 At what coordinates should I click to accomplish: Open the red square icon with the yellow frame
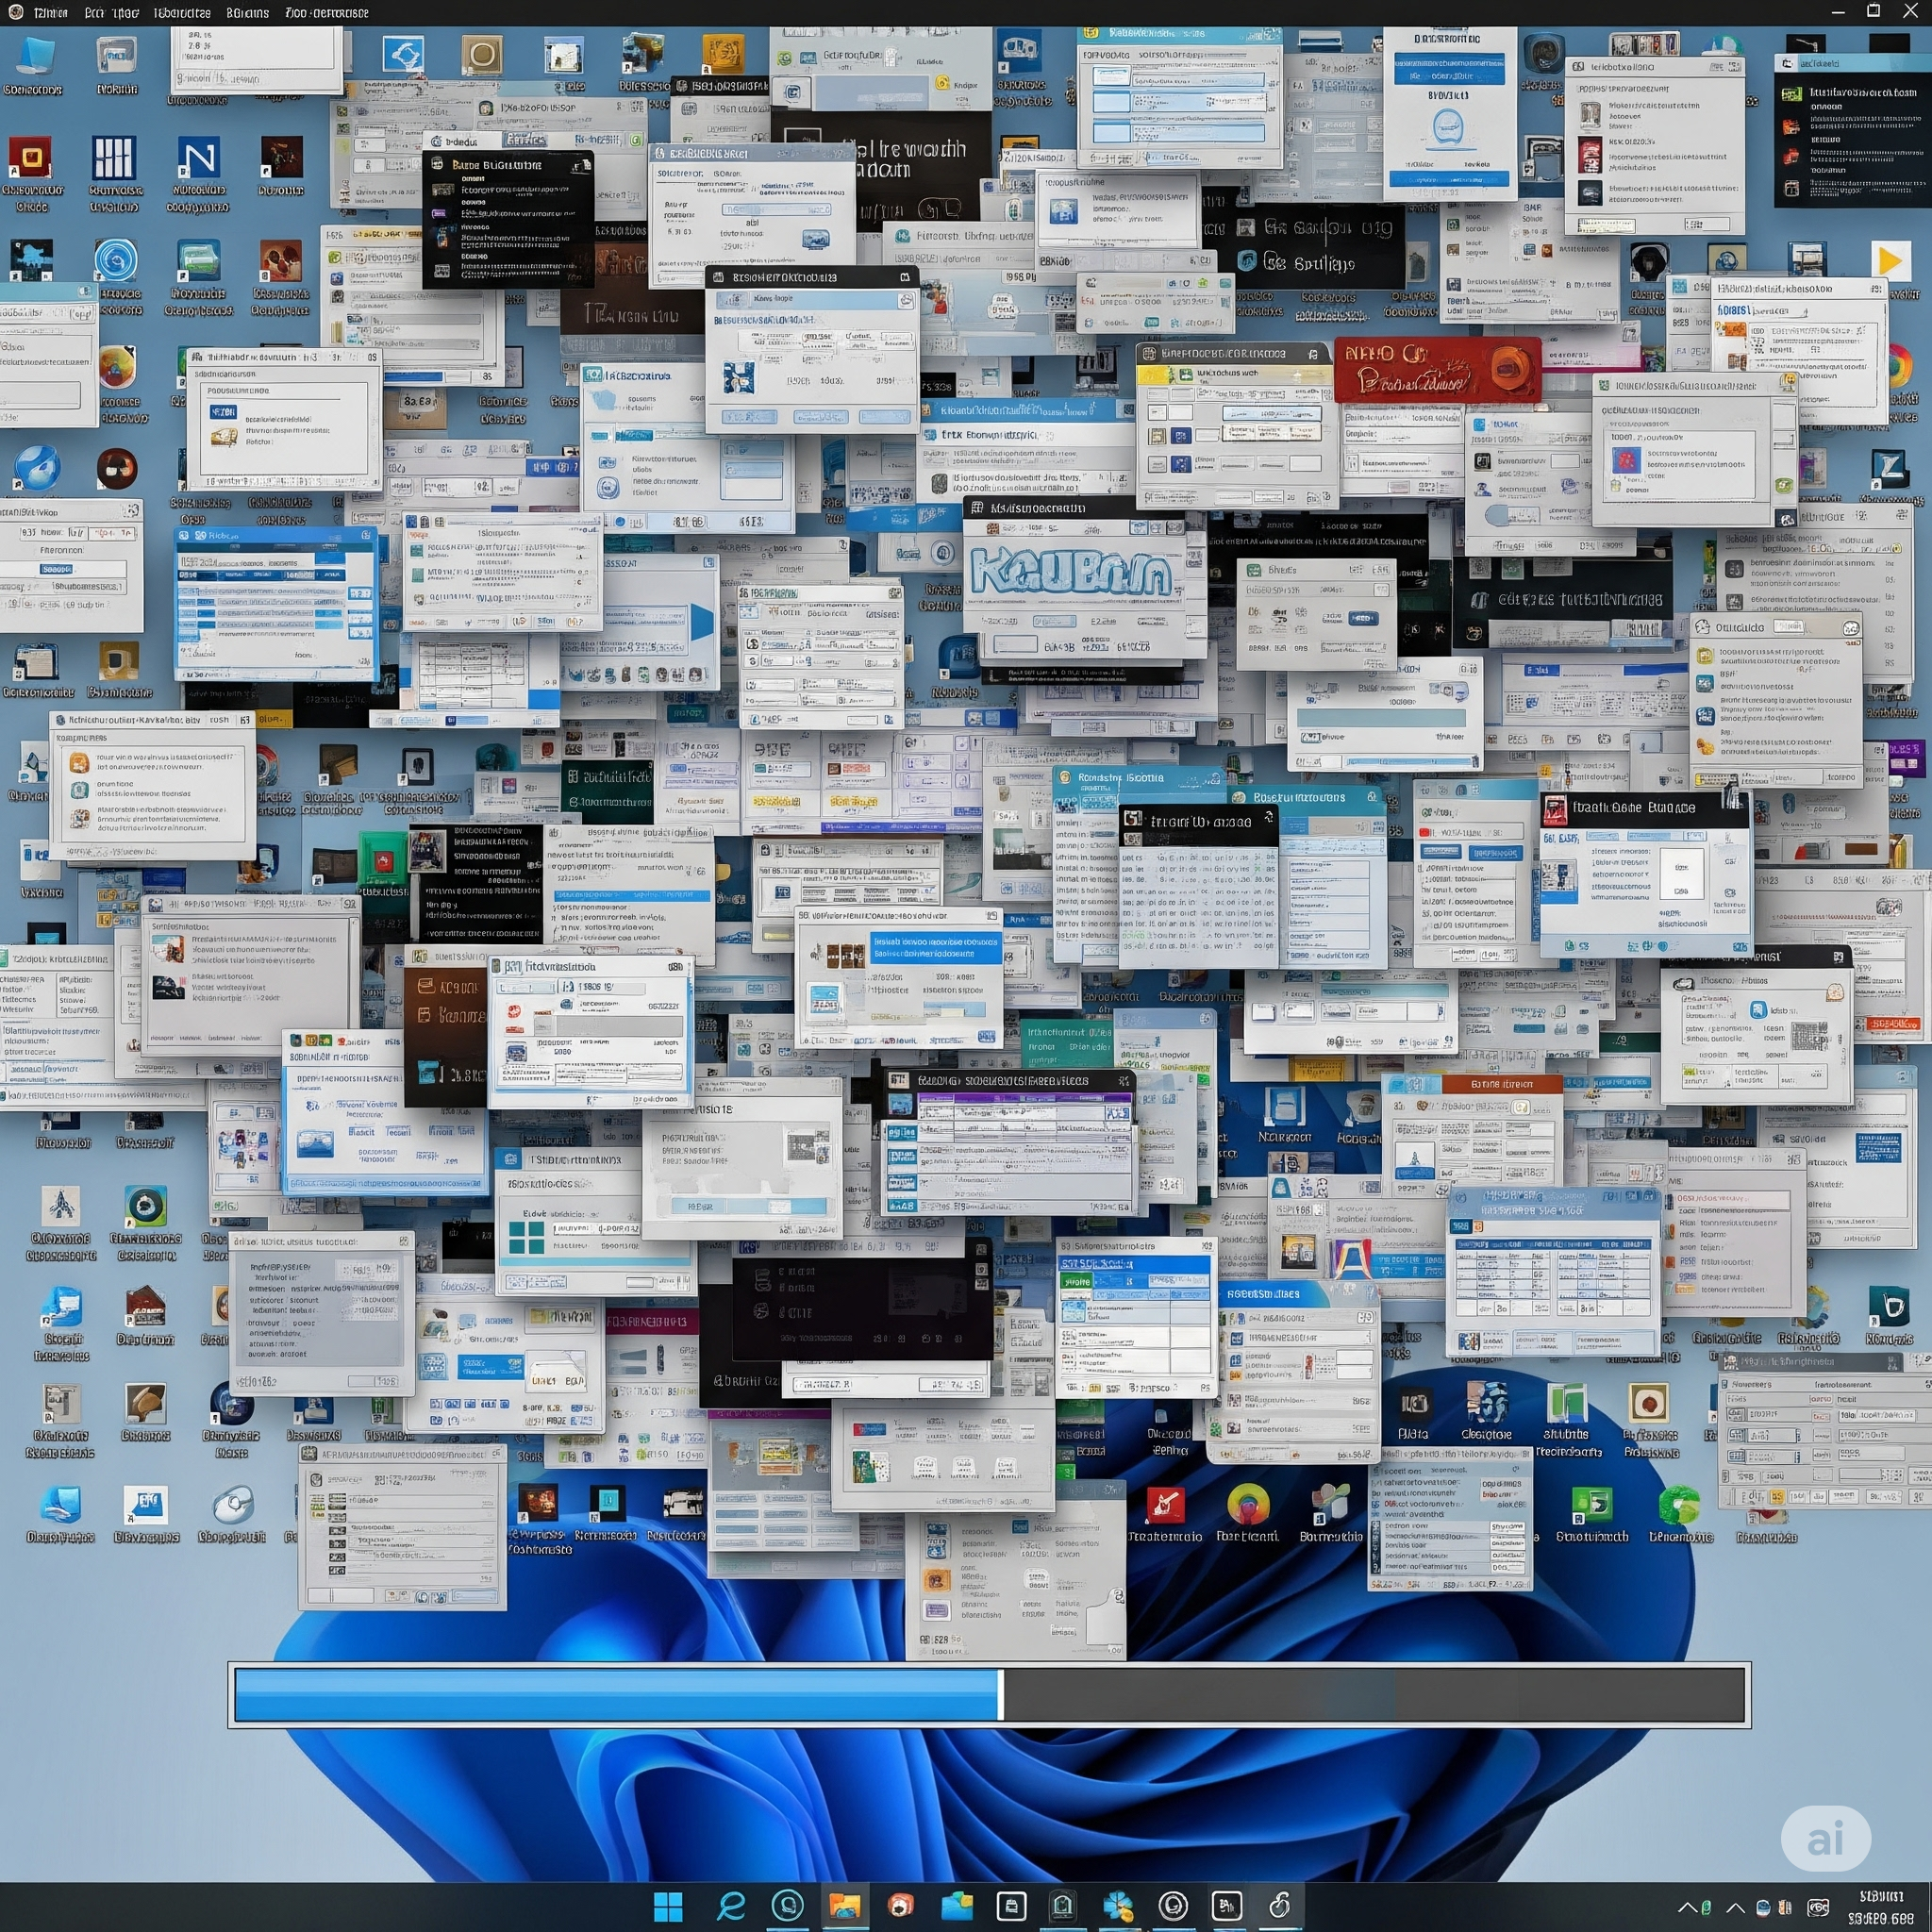coord(30,158)
